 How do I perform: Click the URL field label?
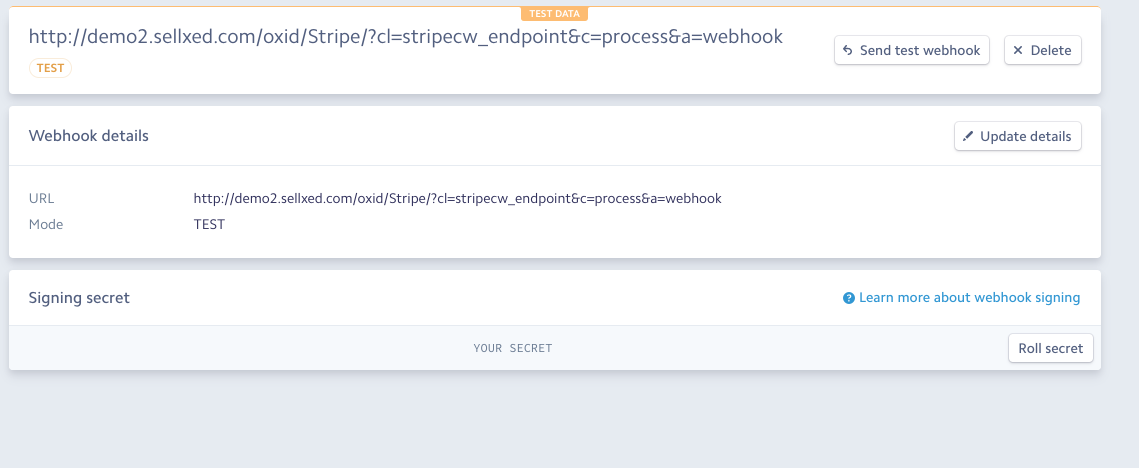(42, 198)
